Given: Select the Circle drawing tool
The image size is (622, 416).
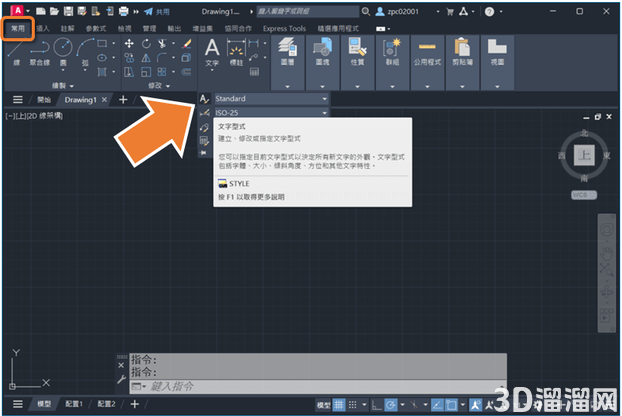Looking at the screenshot, I should [63, 50].
